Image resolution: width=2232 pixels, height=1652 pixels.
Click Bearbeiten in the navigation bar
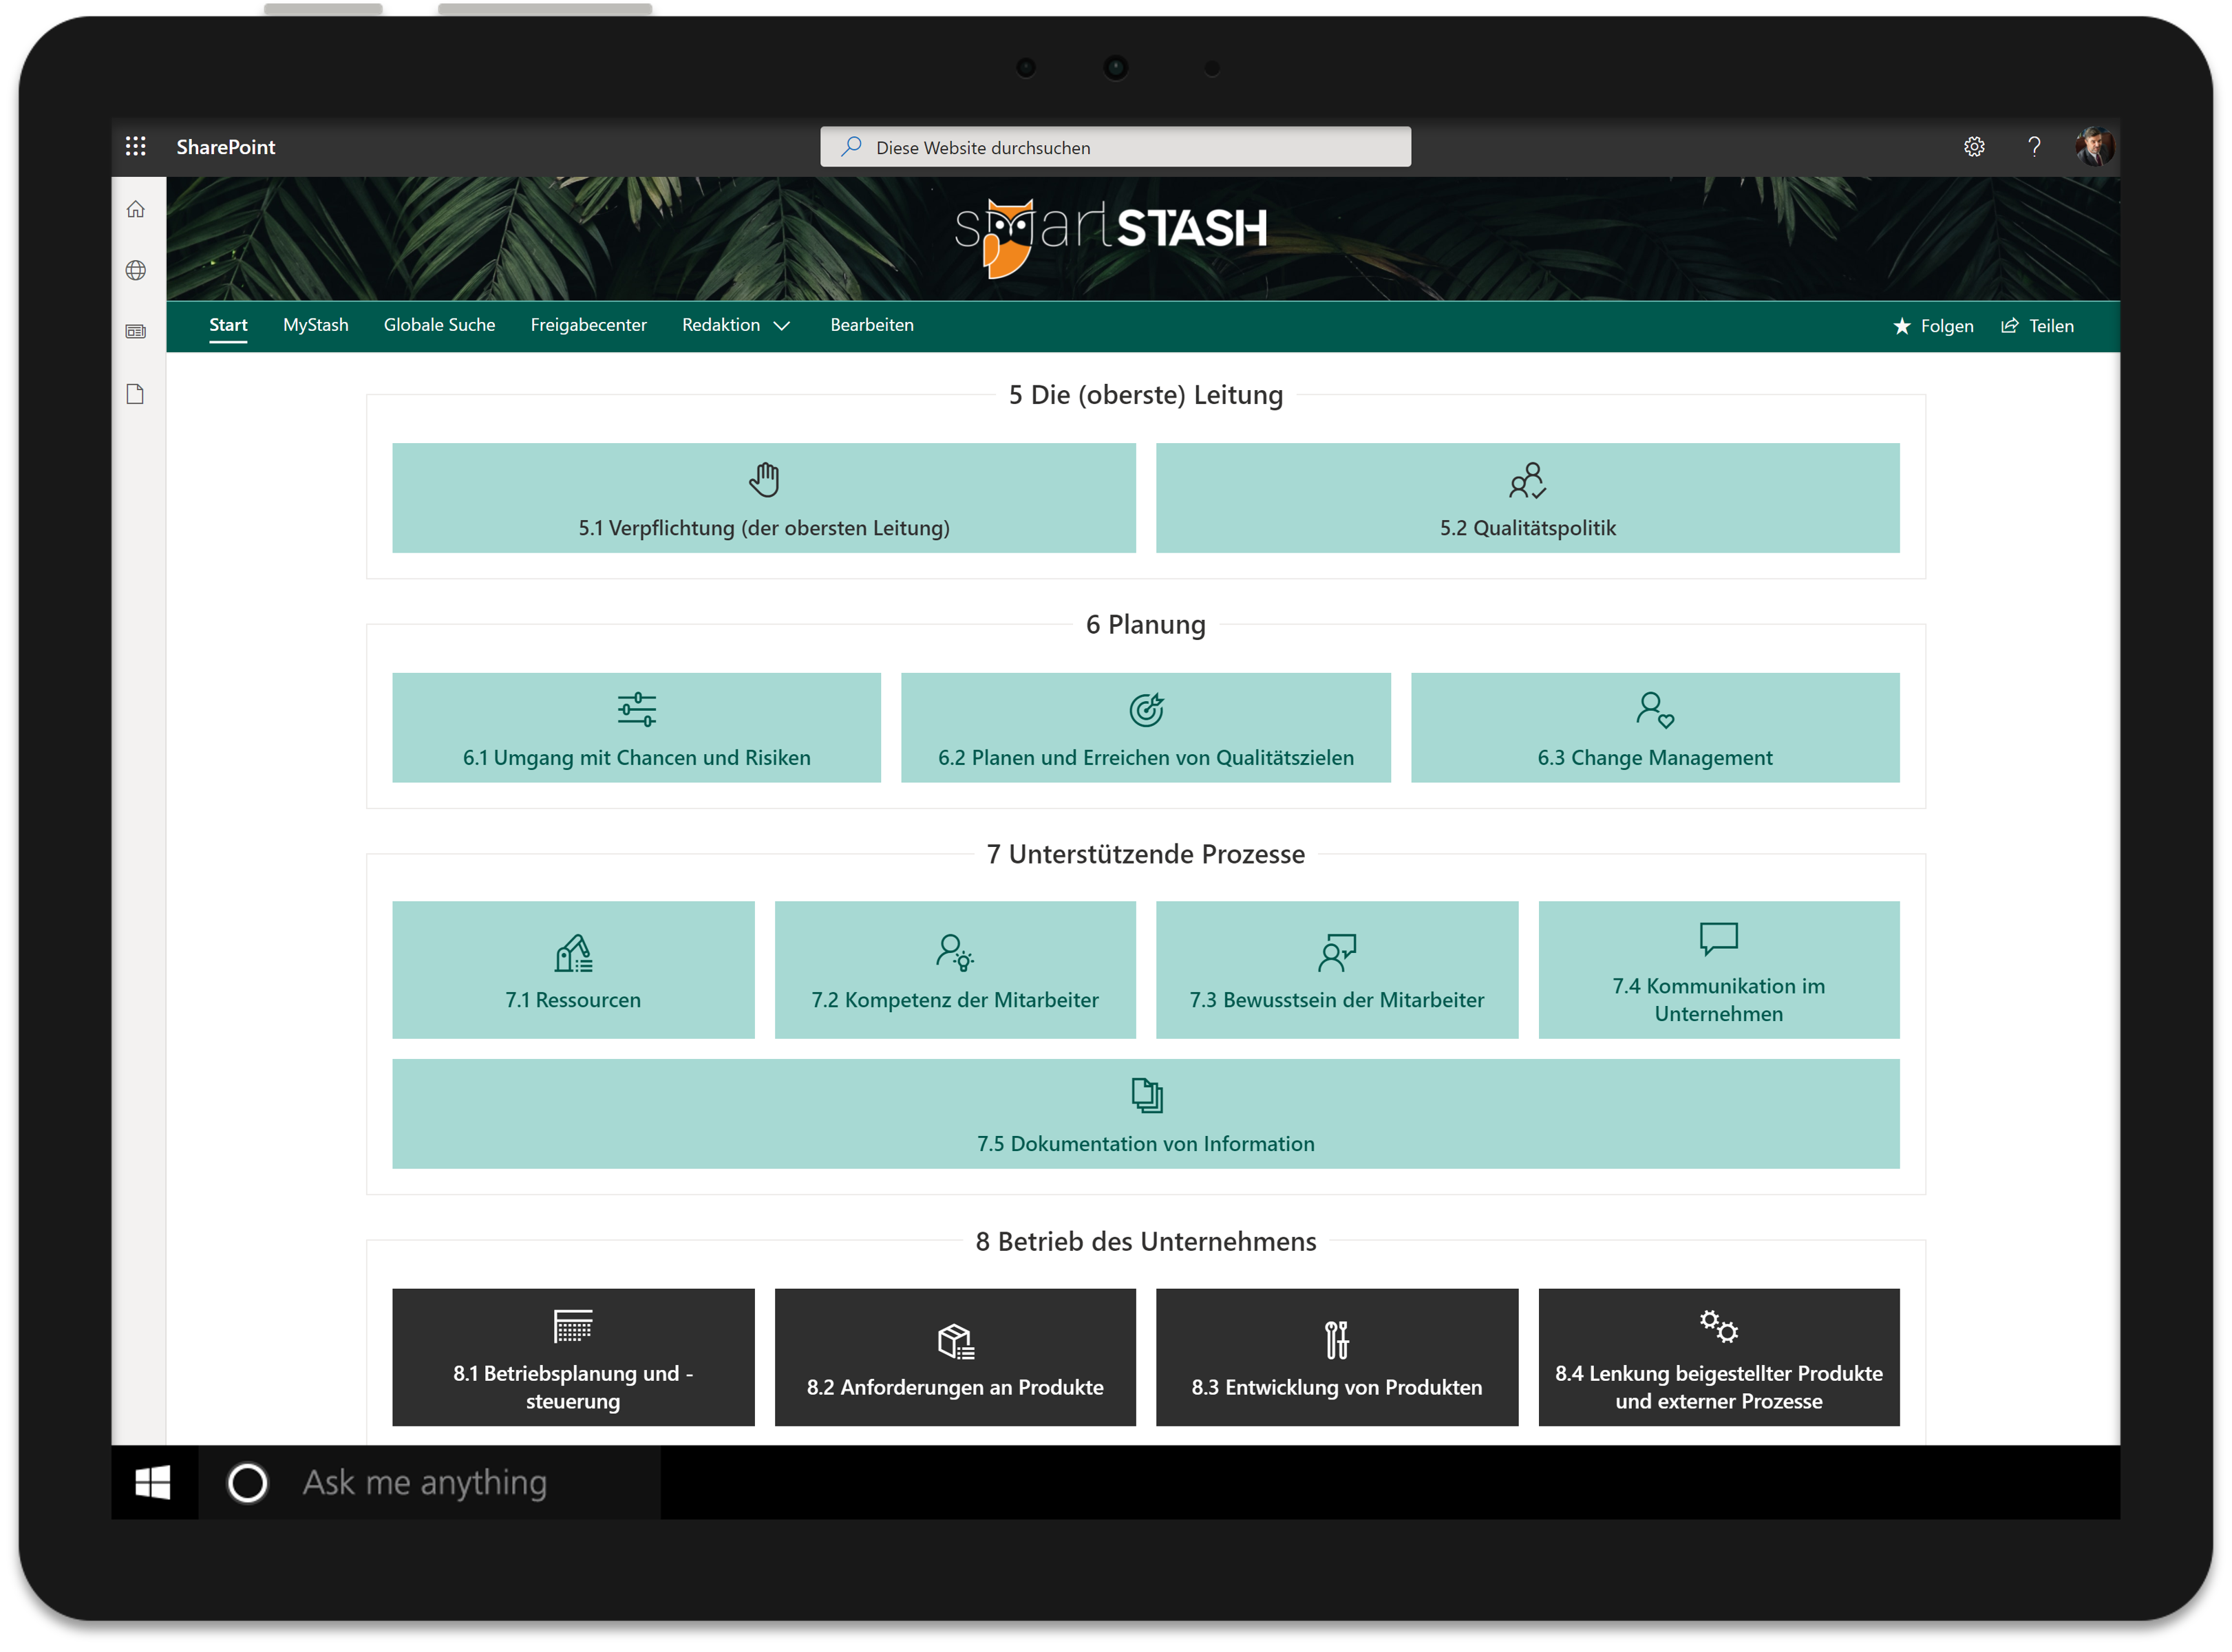coord(872,325)
